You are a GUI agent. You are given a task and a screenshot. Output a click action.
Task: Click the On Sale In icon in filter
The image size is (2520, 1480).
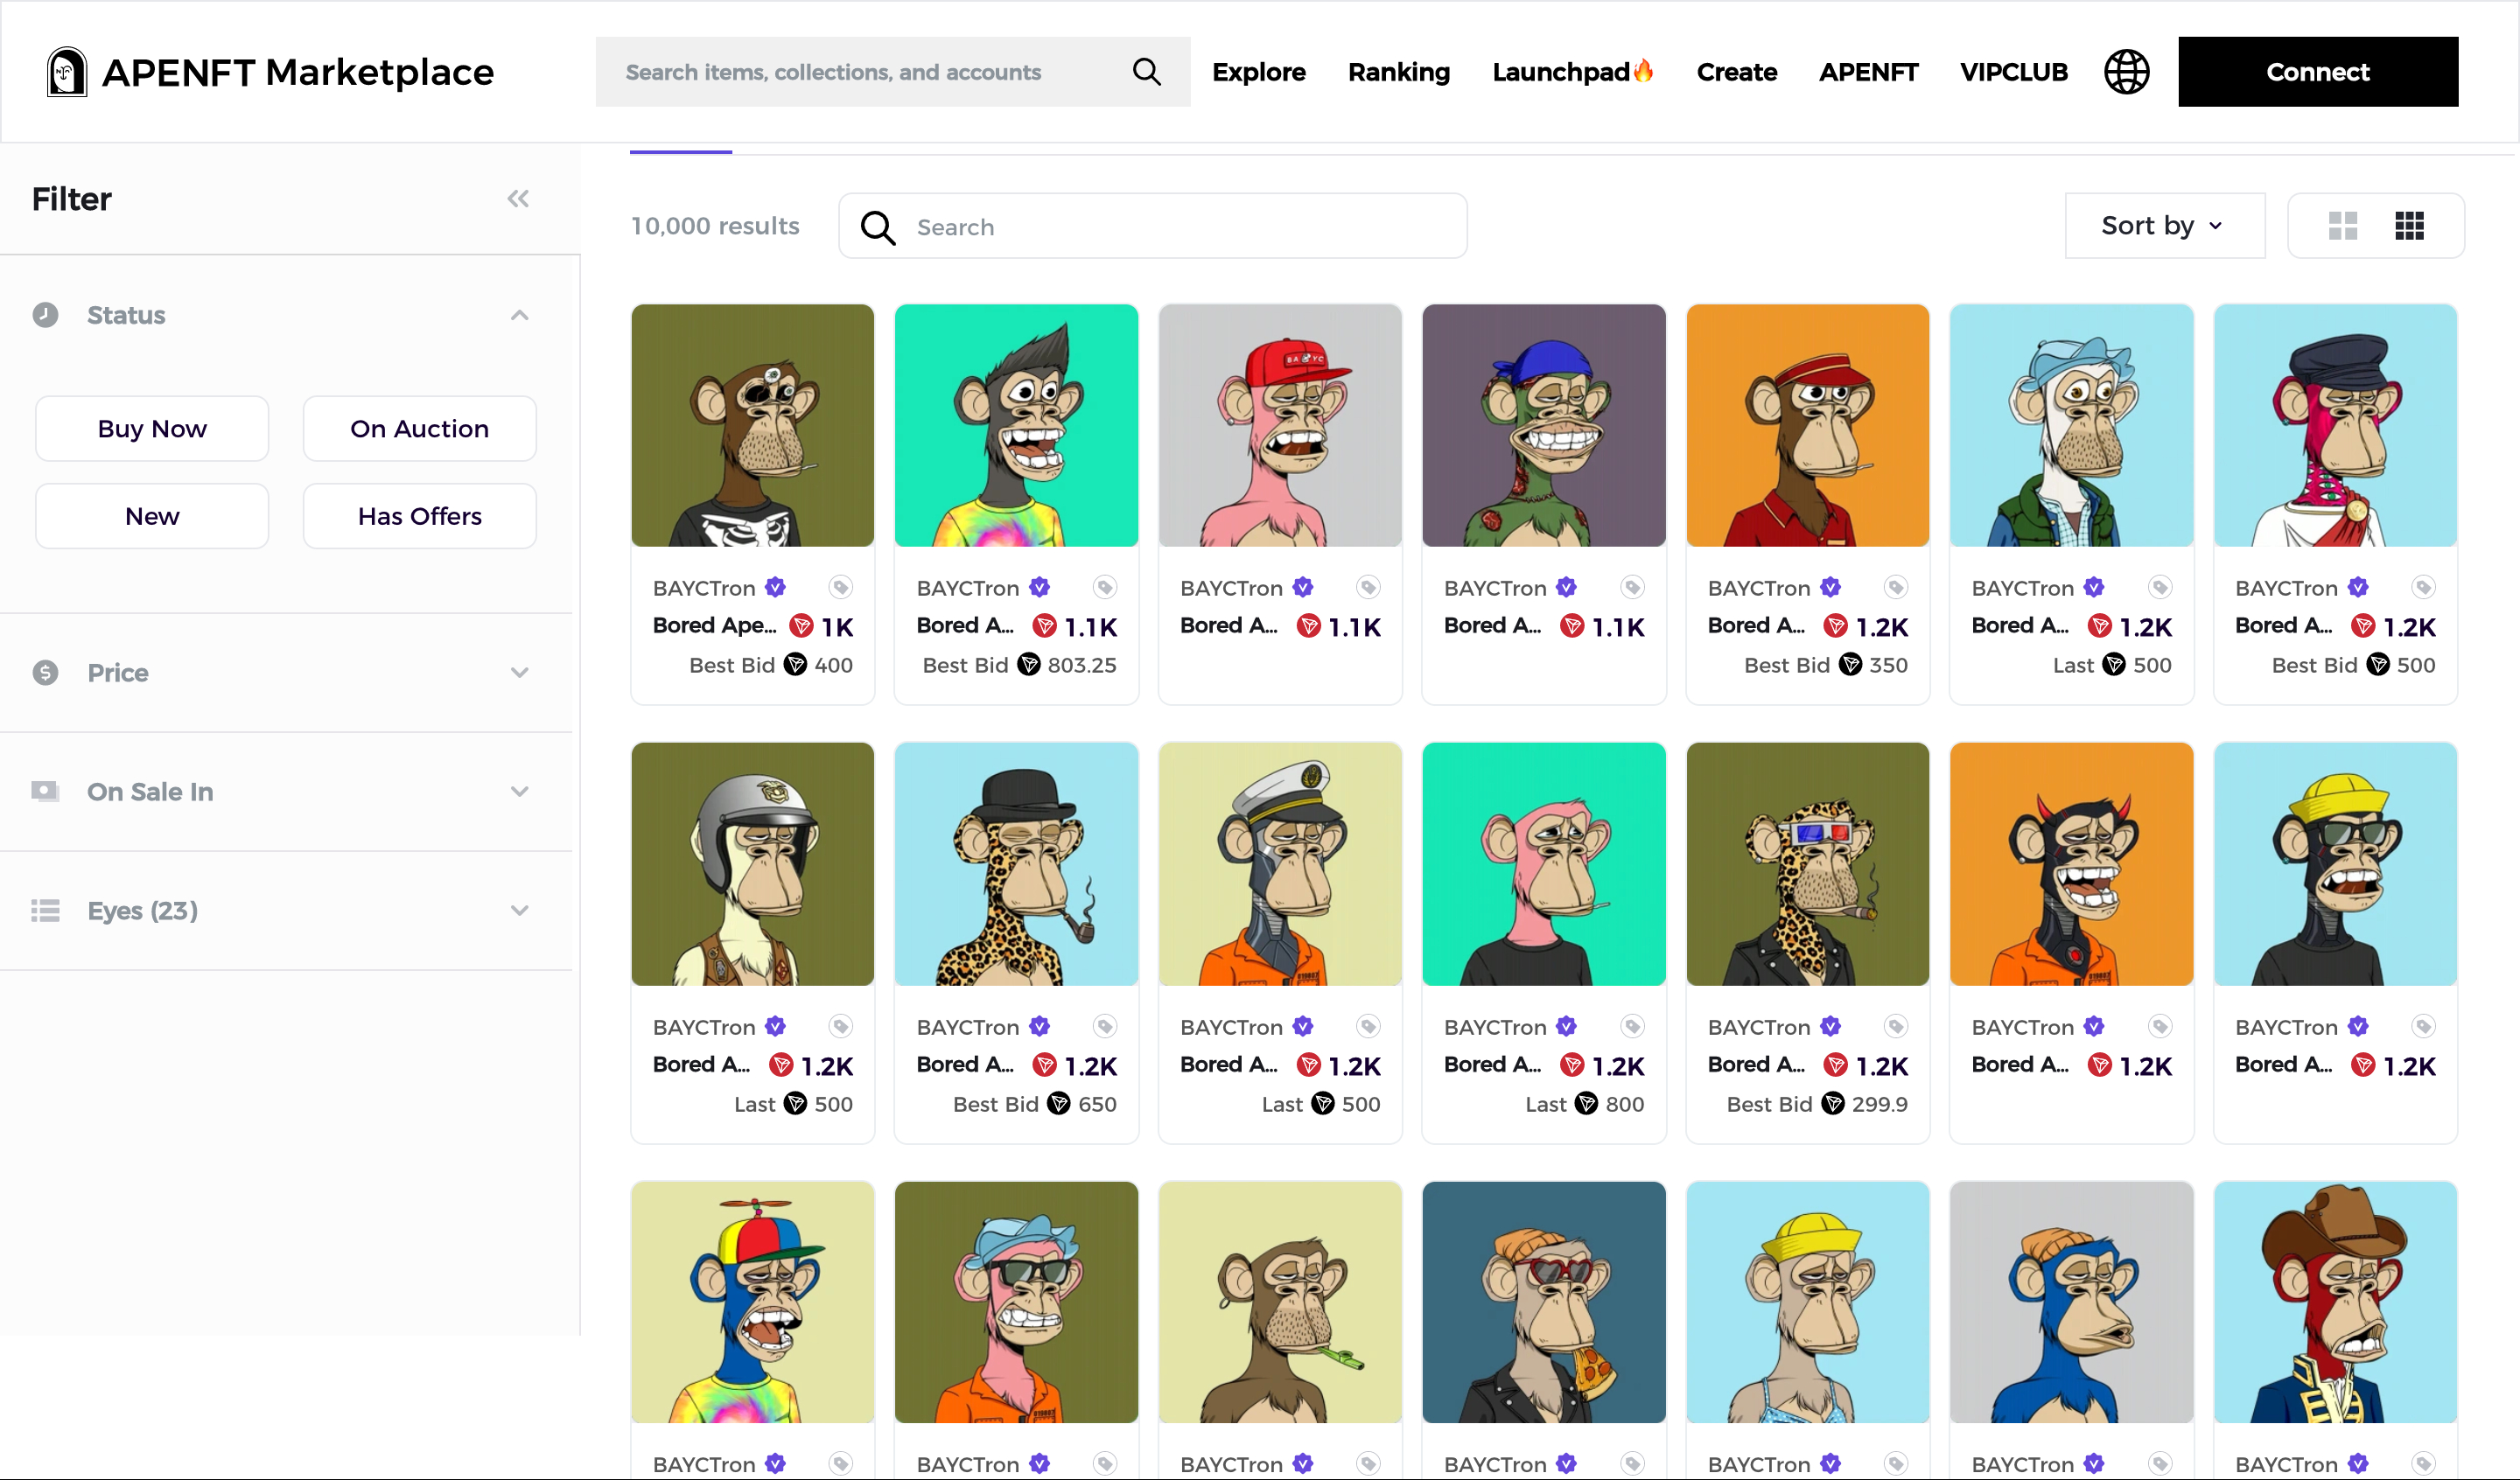click(x=45, y=792)
